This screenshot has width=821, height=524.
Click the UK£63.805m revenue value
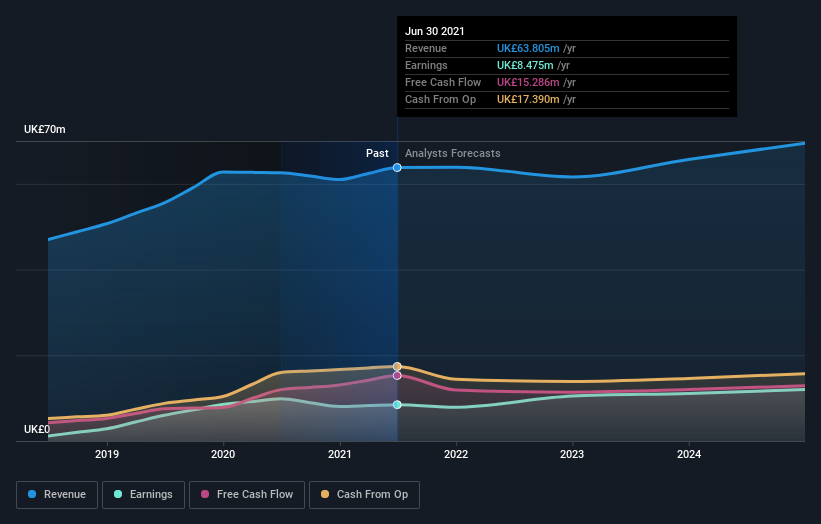click(528, 48)
